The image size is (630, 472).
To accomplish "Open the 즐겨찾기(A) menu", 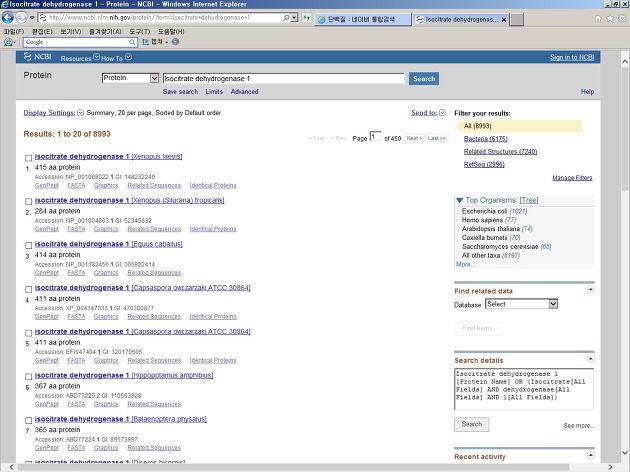I will [x=105, y=31].
